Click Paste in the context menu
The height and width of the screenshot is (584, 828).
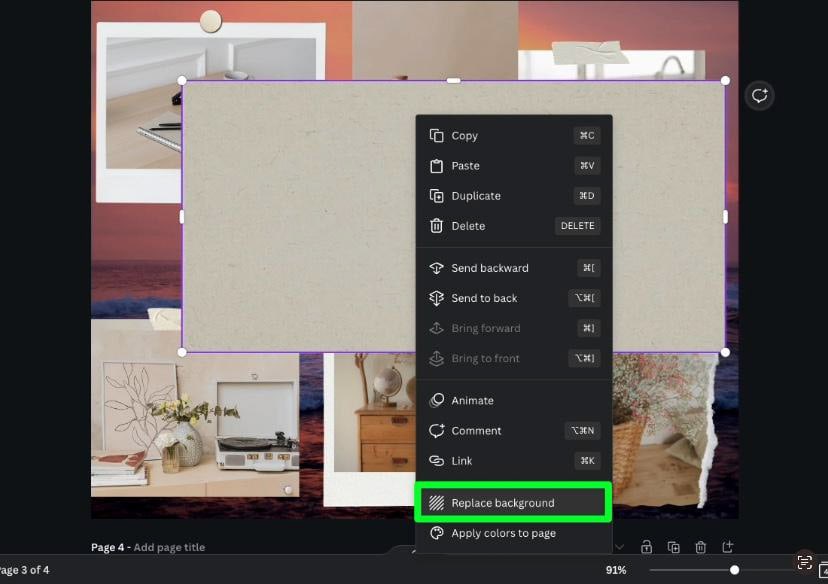[x=465, y=166]
